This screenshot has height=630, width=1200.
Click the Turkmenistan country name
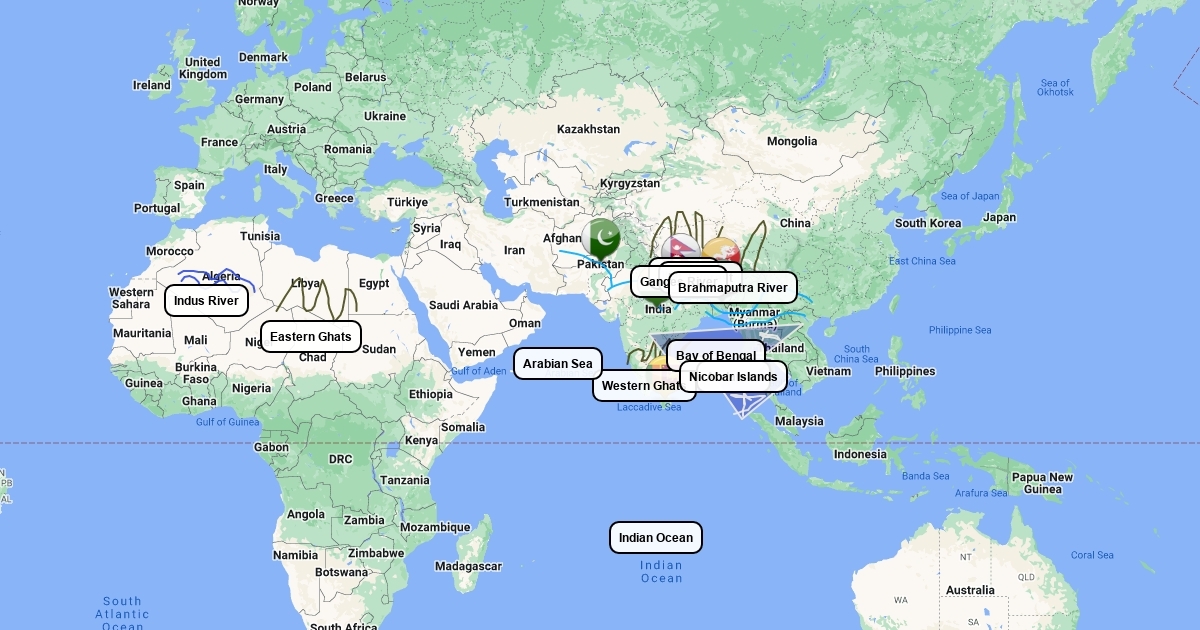click(x=541, y=202)
